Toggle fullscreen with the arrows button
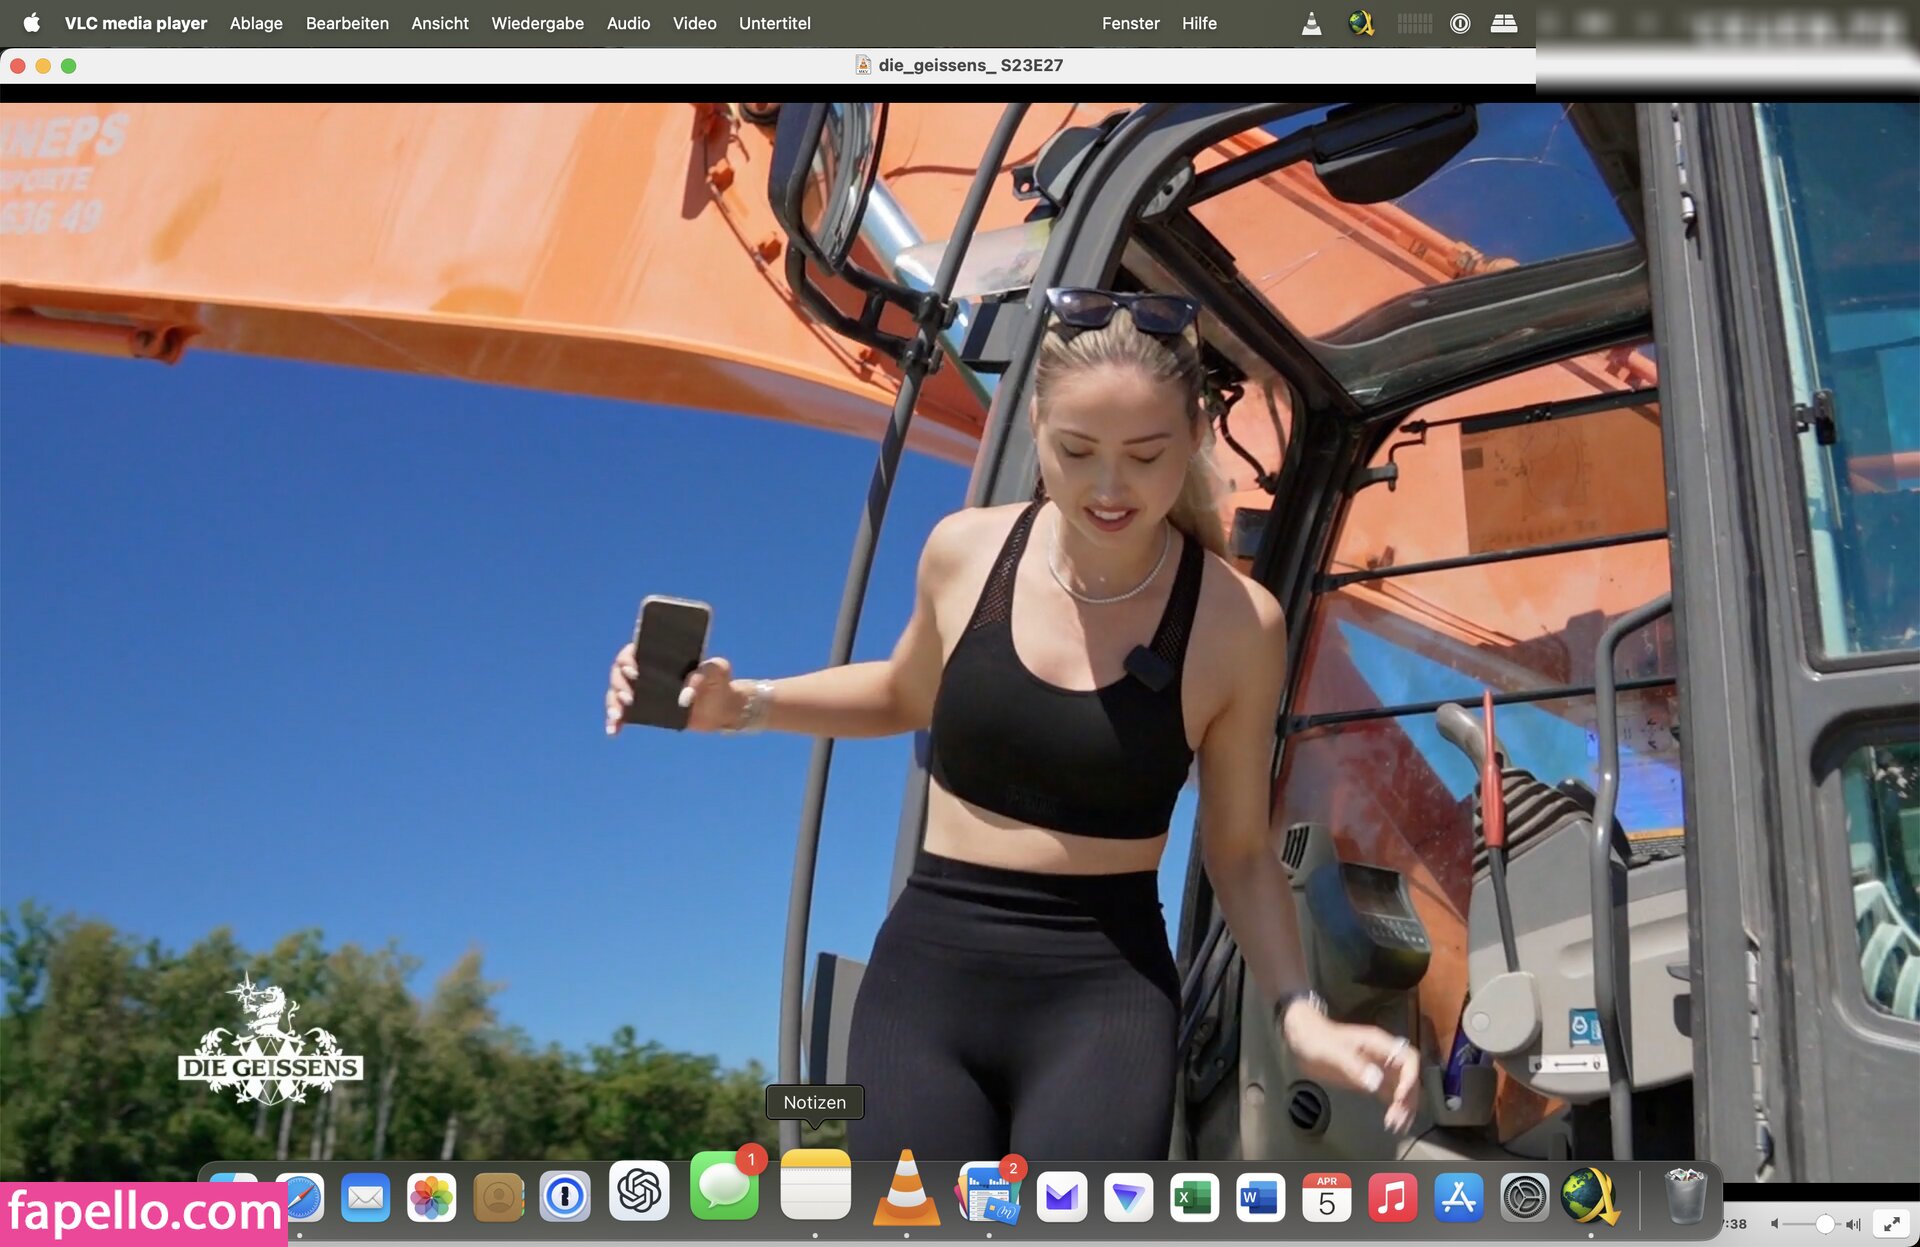This screenshot has width=1920, height=1247. pos(1891,1224)
